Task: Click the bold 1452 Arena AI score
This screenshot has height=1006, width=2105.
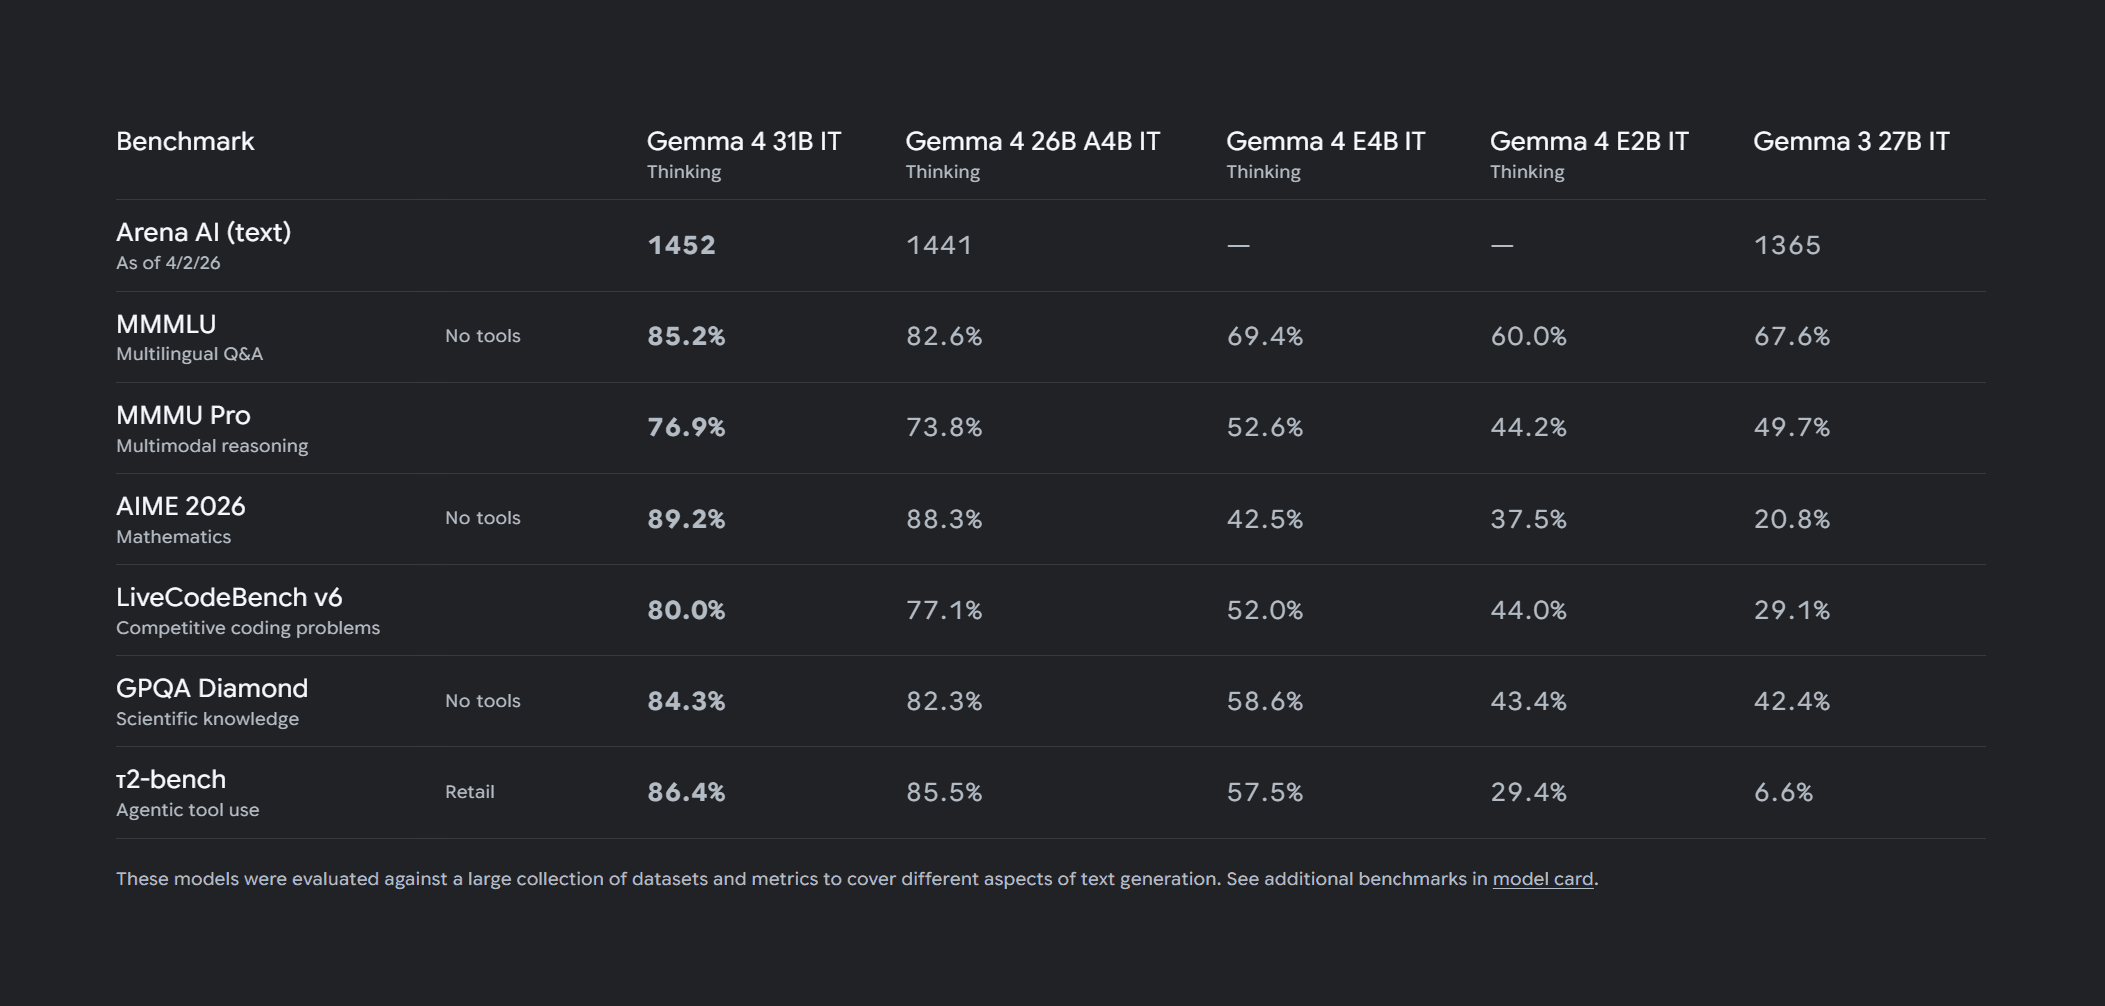Action: (681, 246)
